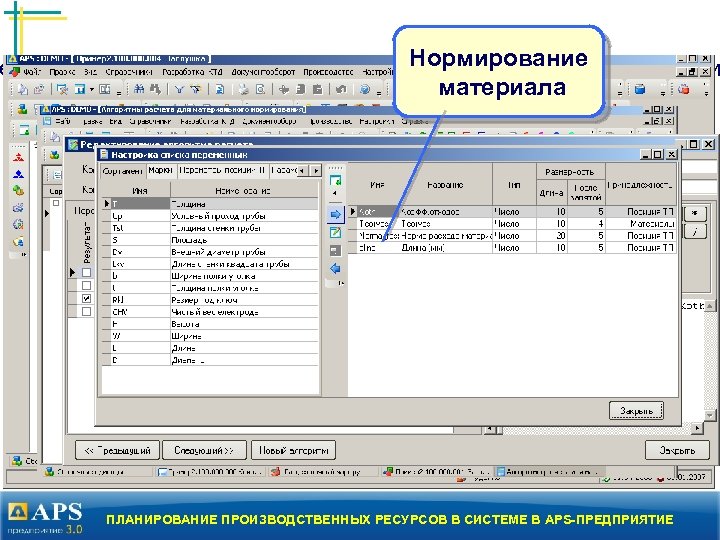Click the green and yellow icon in left sidebar

coord(18,190)
